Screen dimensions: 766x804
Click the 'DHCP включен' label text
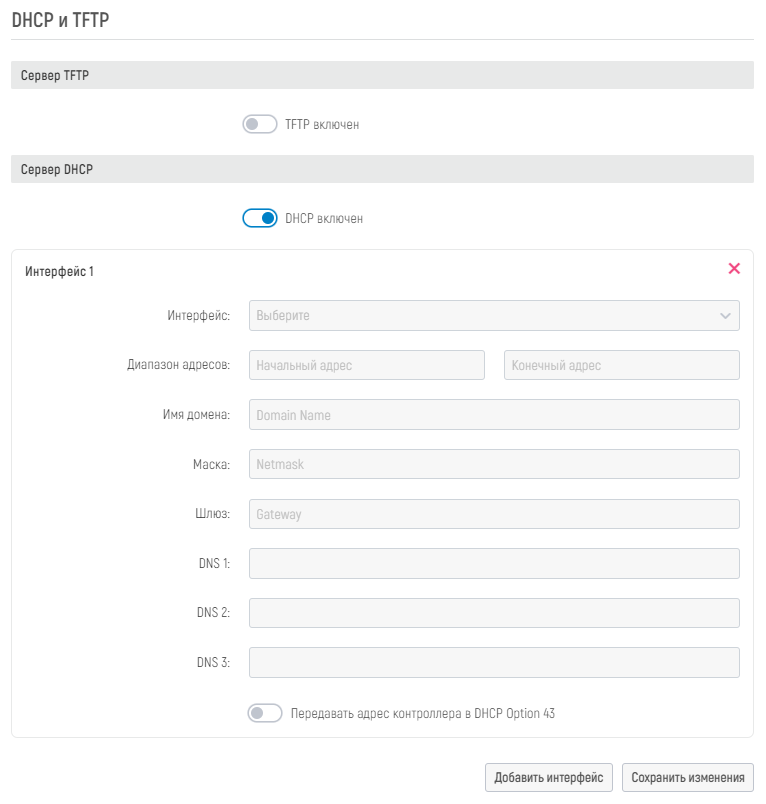(324, 218)
